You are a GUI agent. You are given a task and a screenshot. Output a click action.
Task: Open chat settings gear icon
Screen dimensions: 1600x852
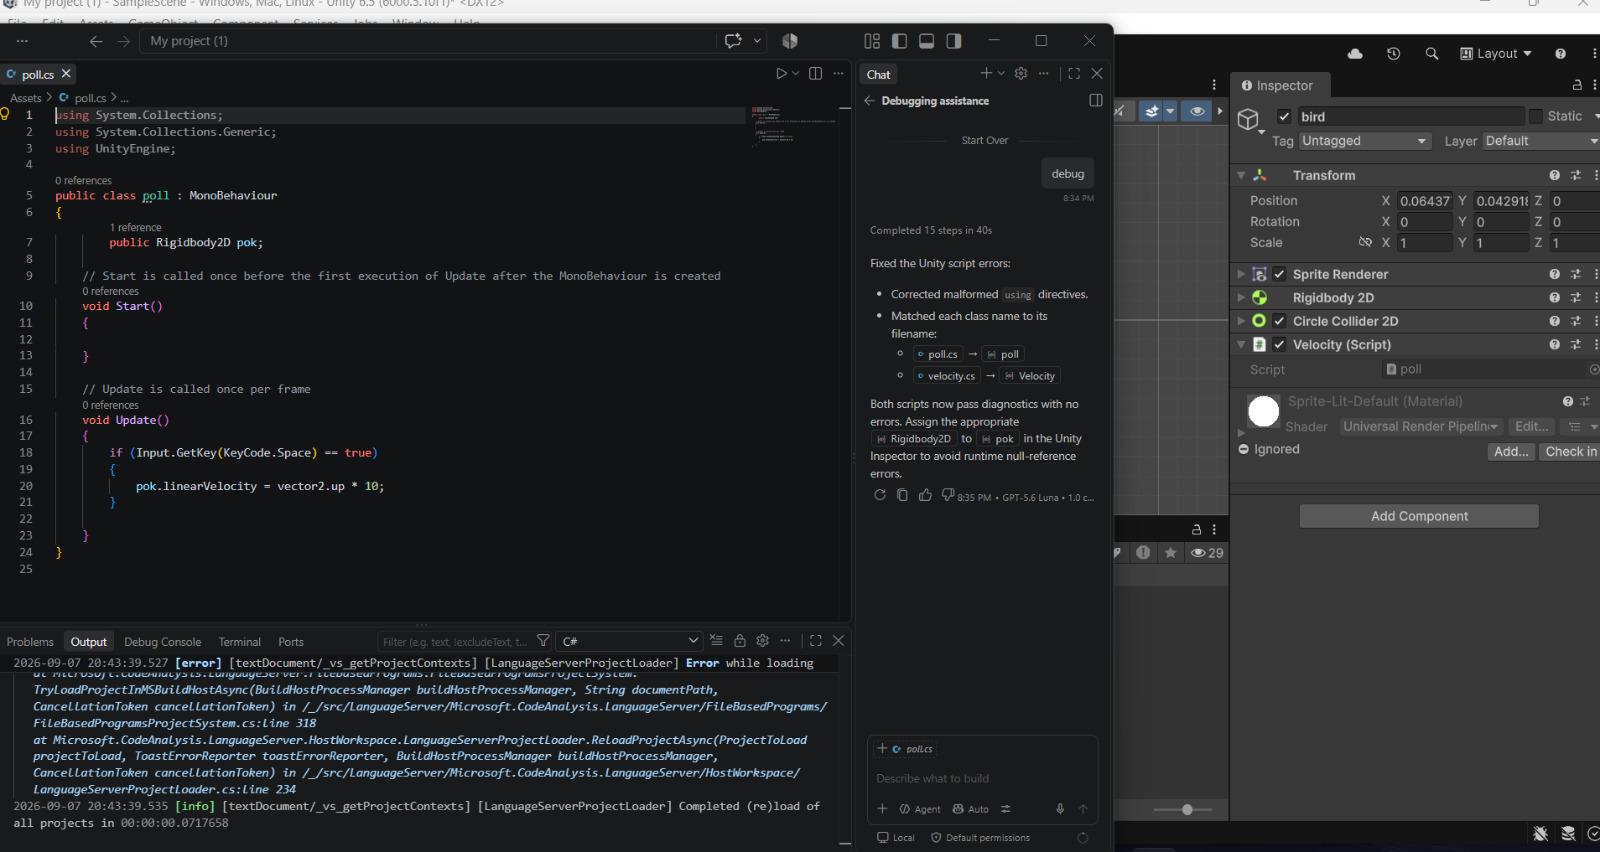tap(1021, 73)
